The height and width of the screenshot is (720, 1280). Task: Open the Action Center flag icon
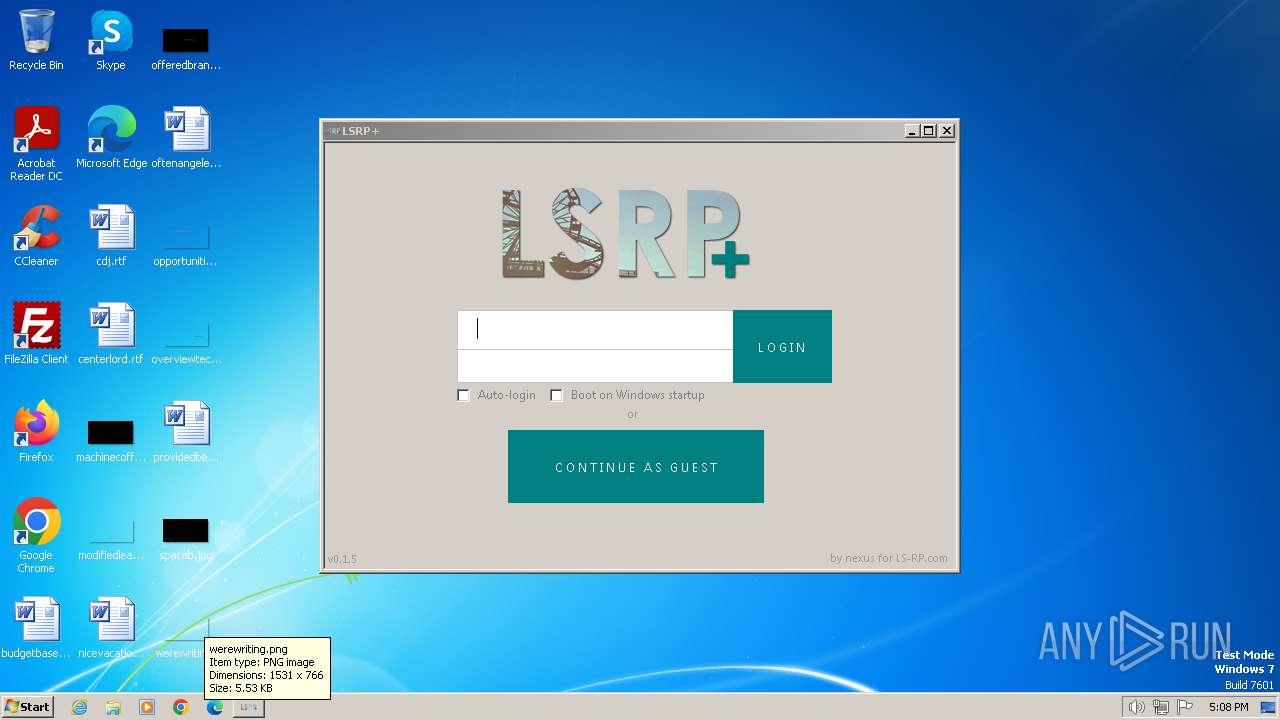[x=1185, y=707]
